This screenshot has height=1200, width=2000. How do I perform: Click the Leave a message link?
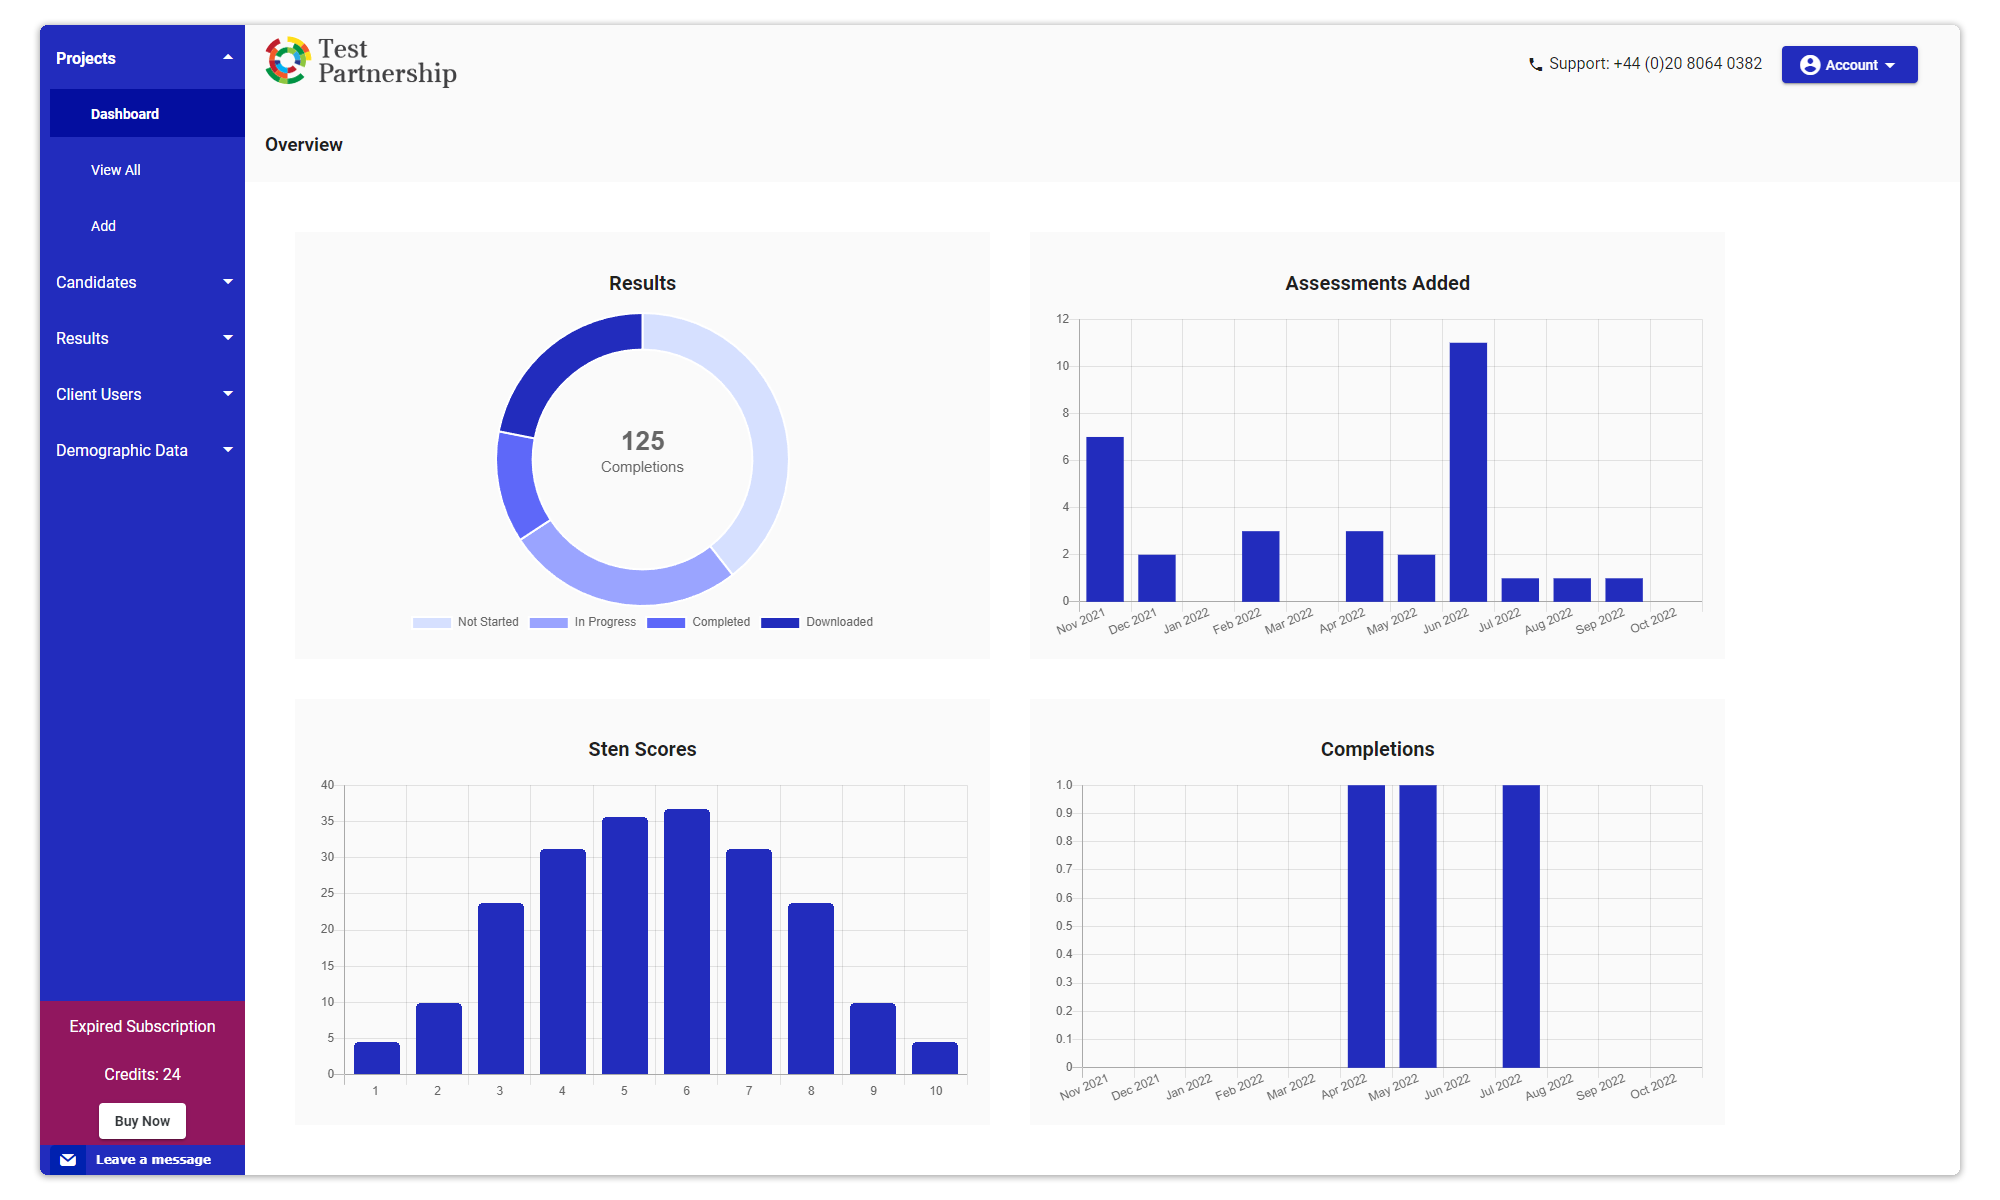(x=153, y=1160)
